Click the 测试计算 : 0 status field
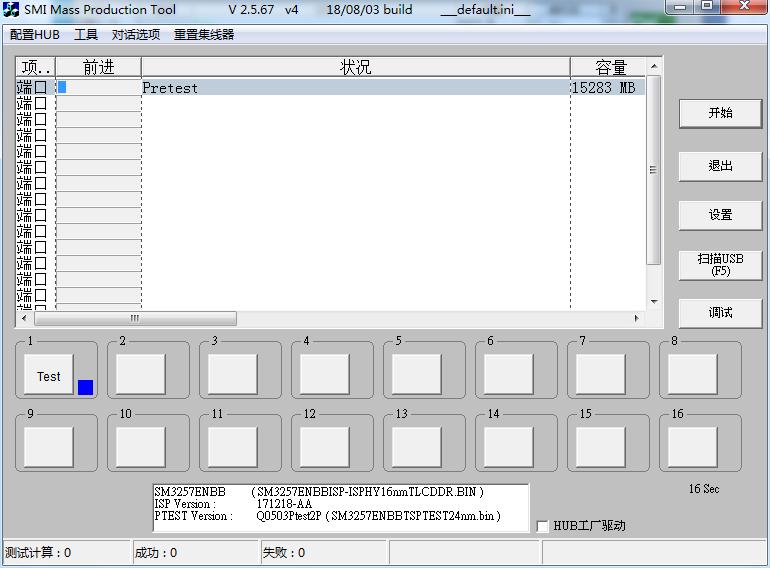This screenshot has height=568, width=770. 67,553
